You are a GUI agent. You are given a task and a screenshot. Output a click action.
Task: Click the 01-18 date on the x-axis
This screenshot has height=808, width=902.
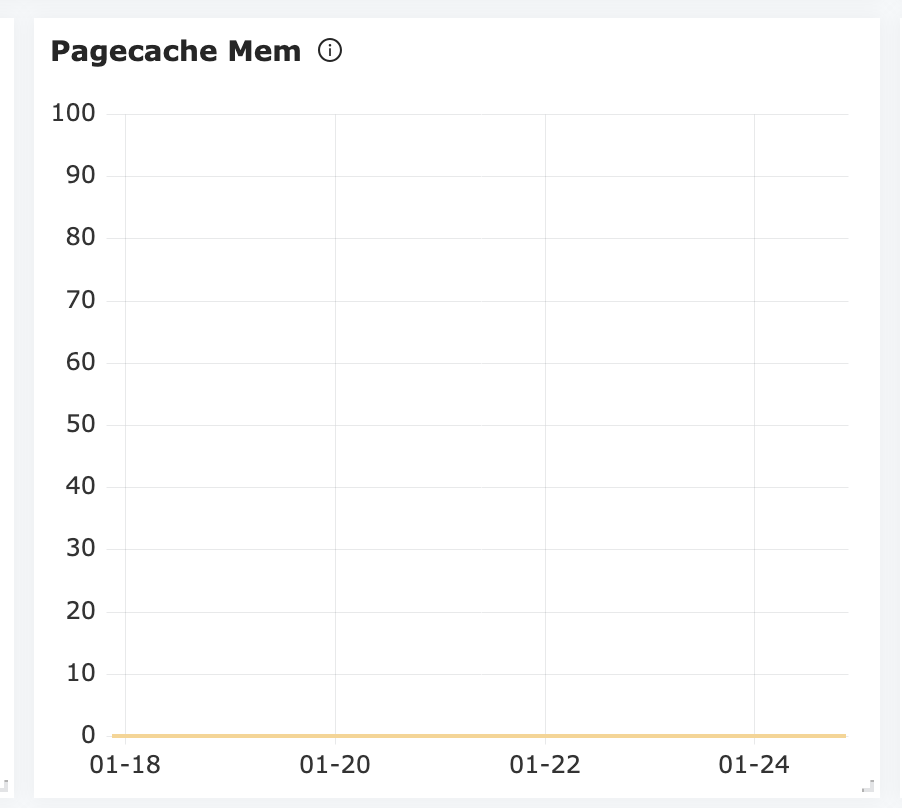tap(125, 765)
